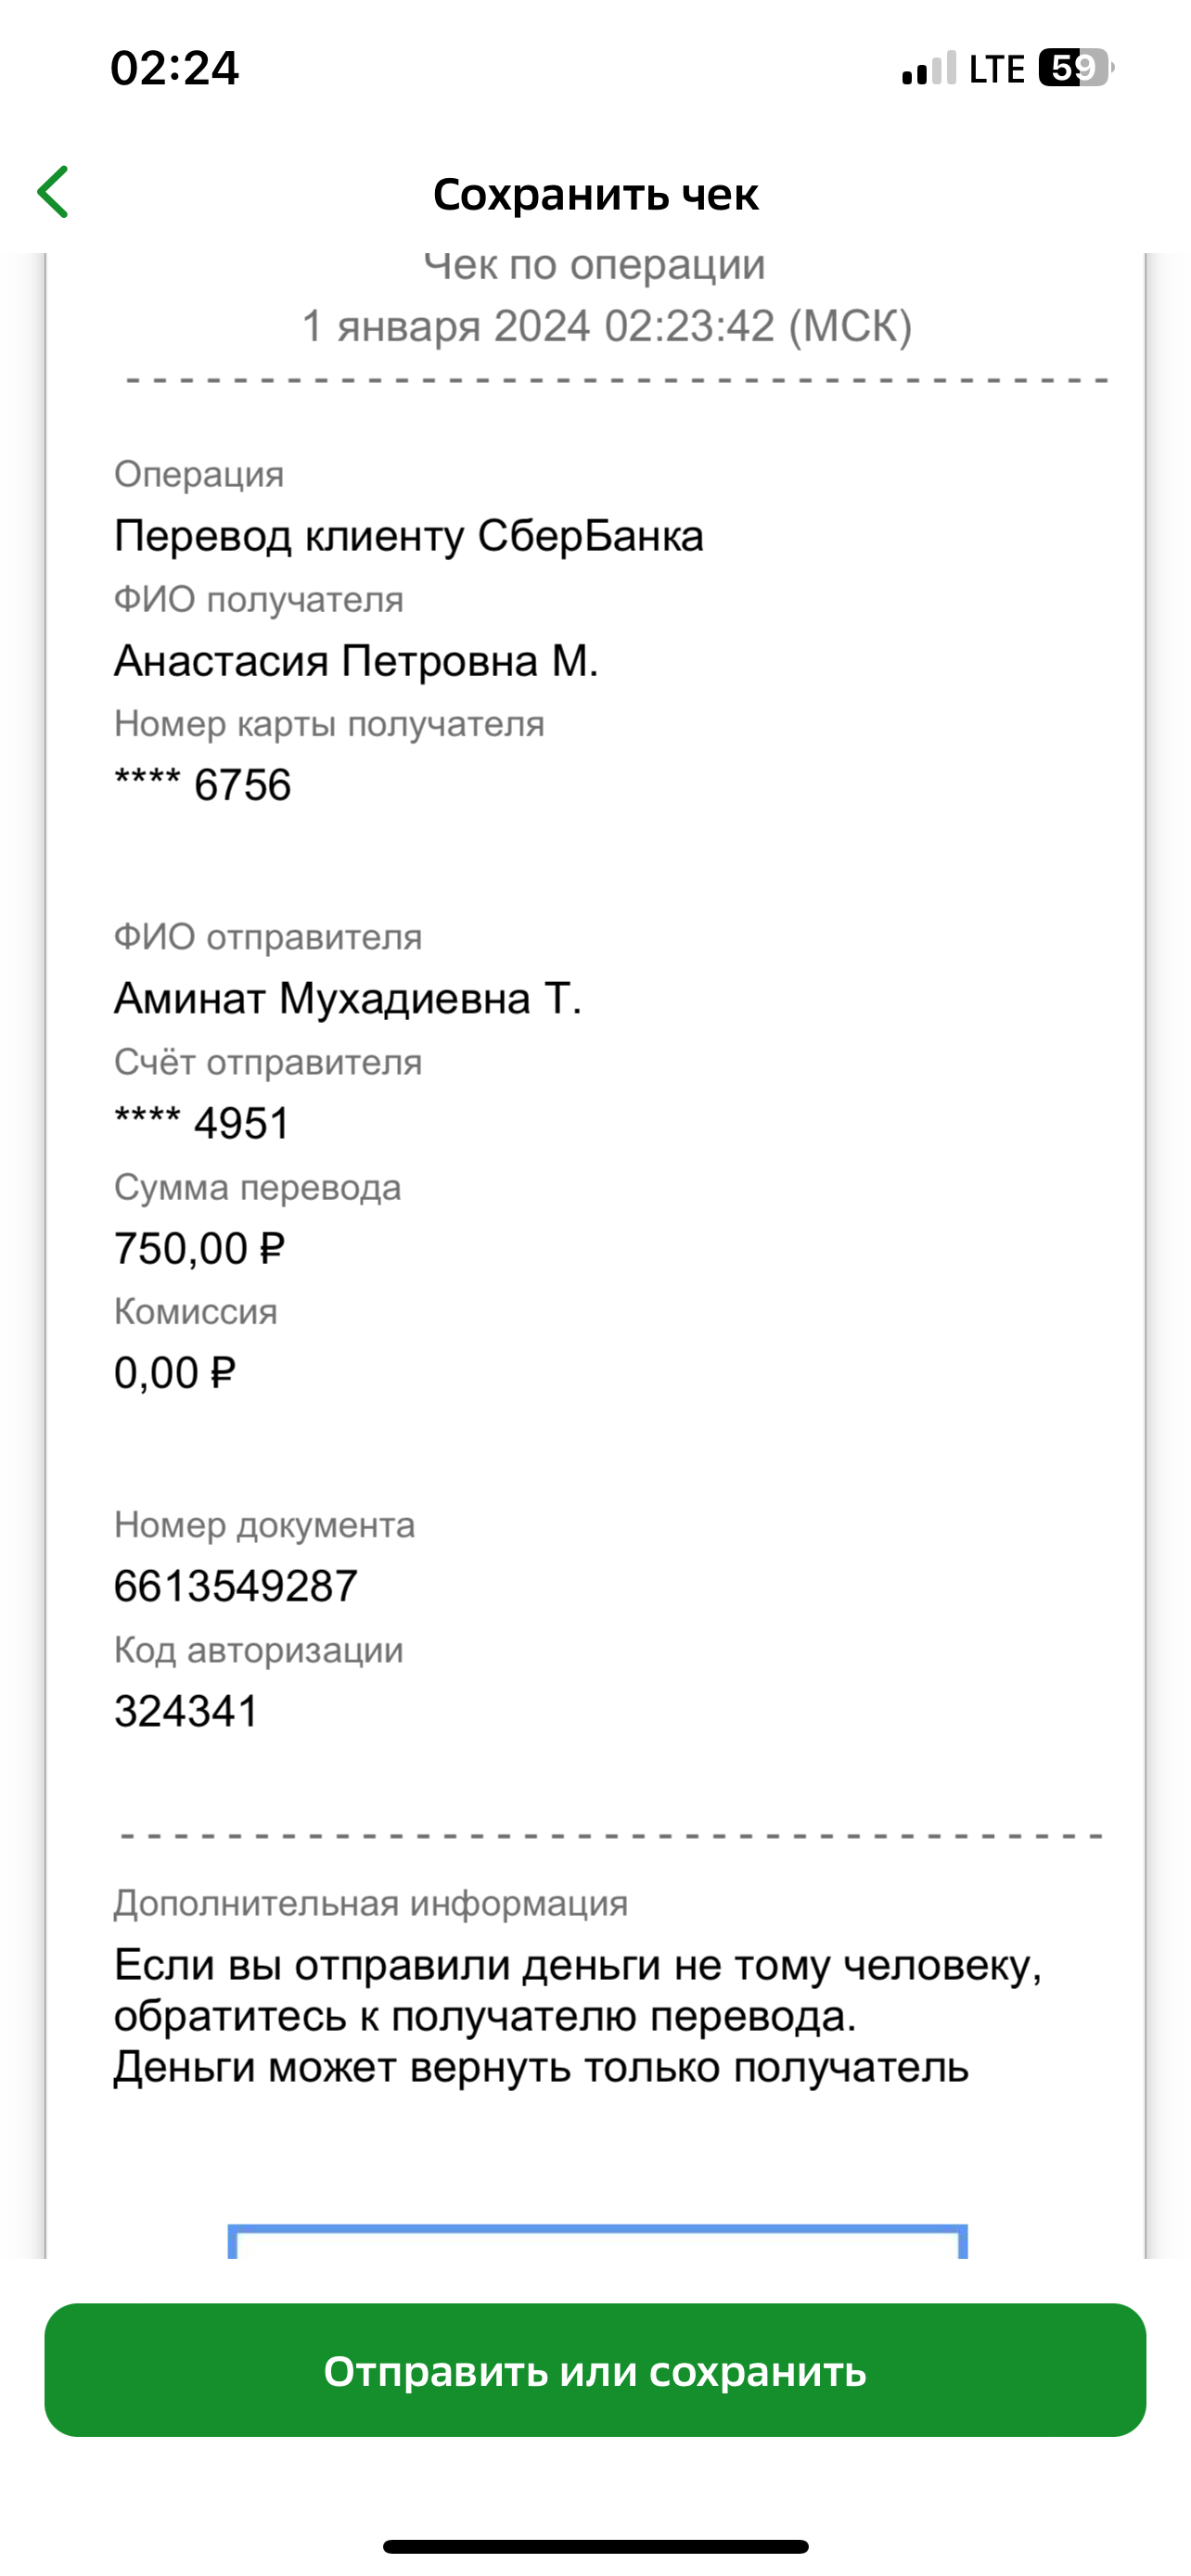Viewport: 1191px width, 2576px height.
Task: Tap the green back arrow icon
Action: (53, 192)
